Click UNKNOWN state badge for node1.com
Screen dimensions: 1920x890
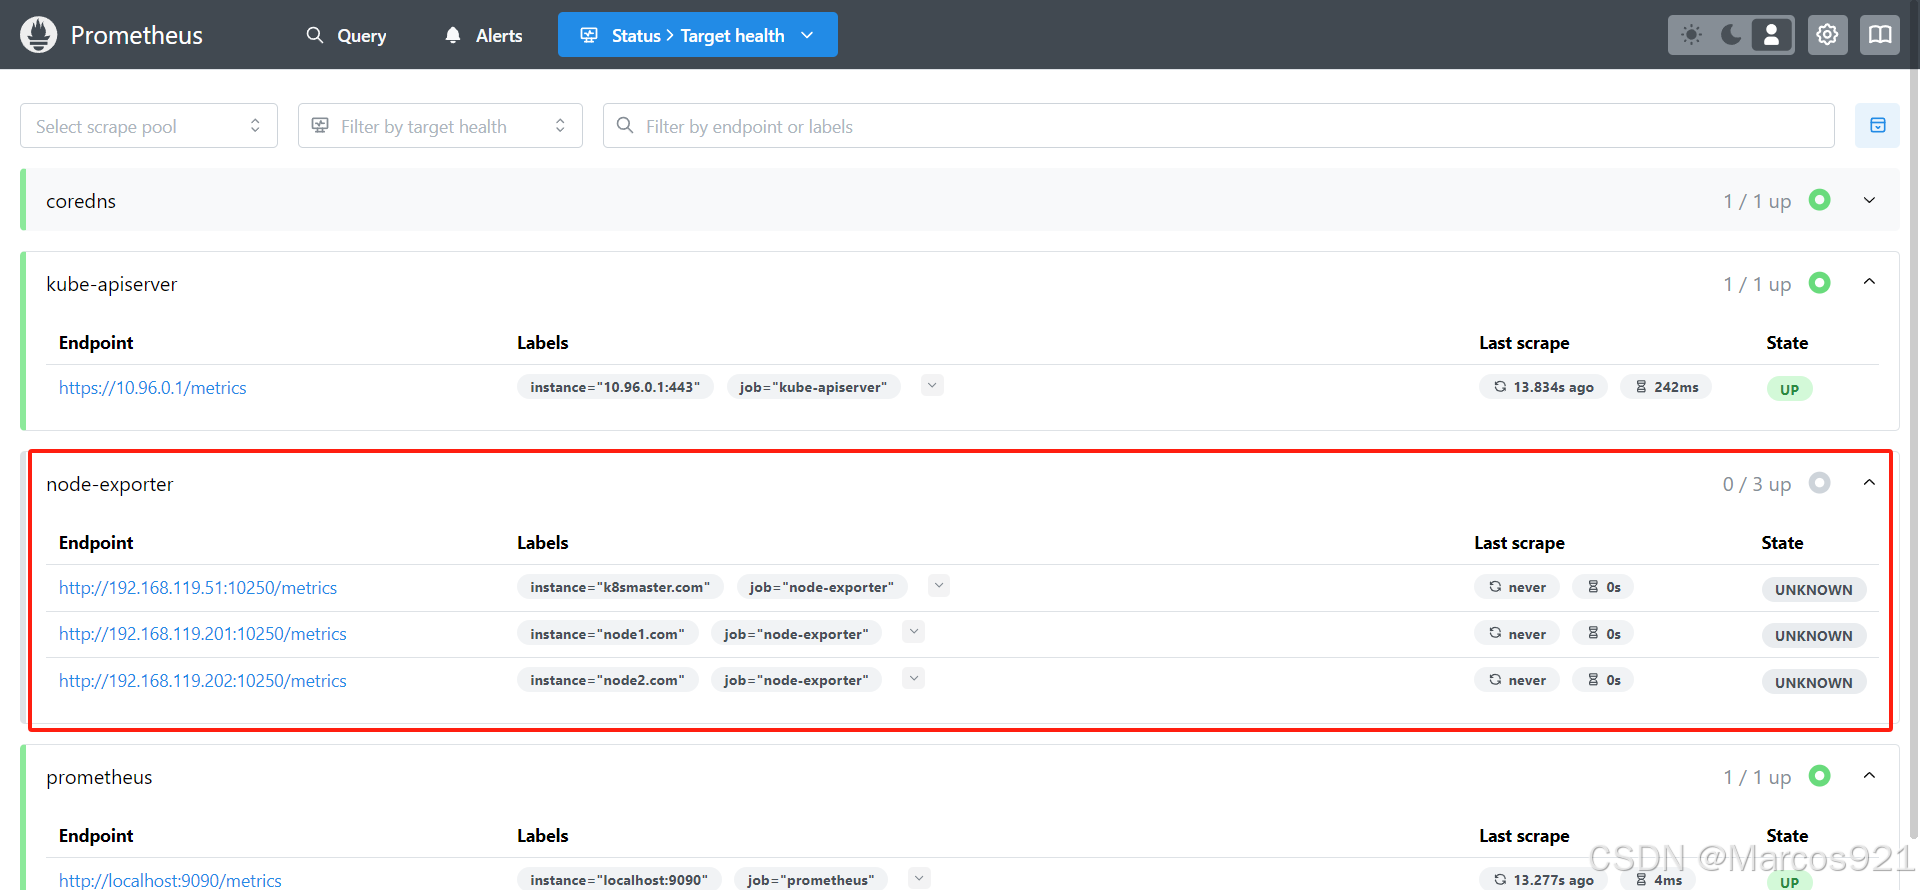tap(1813, 636)
